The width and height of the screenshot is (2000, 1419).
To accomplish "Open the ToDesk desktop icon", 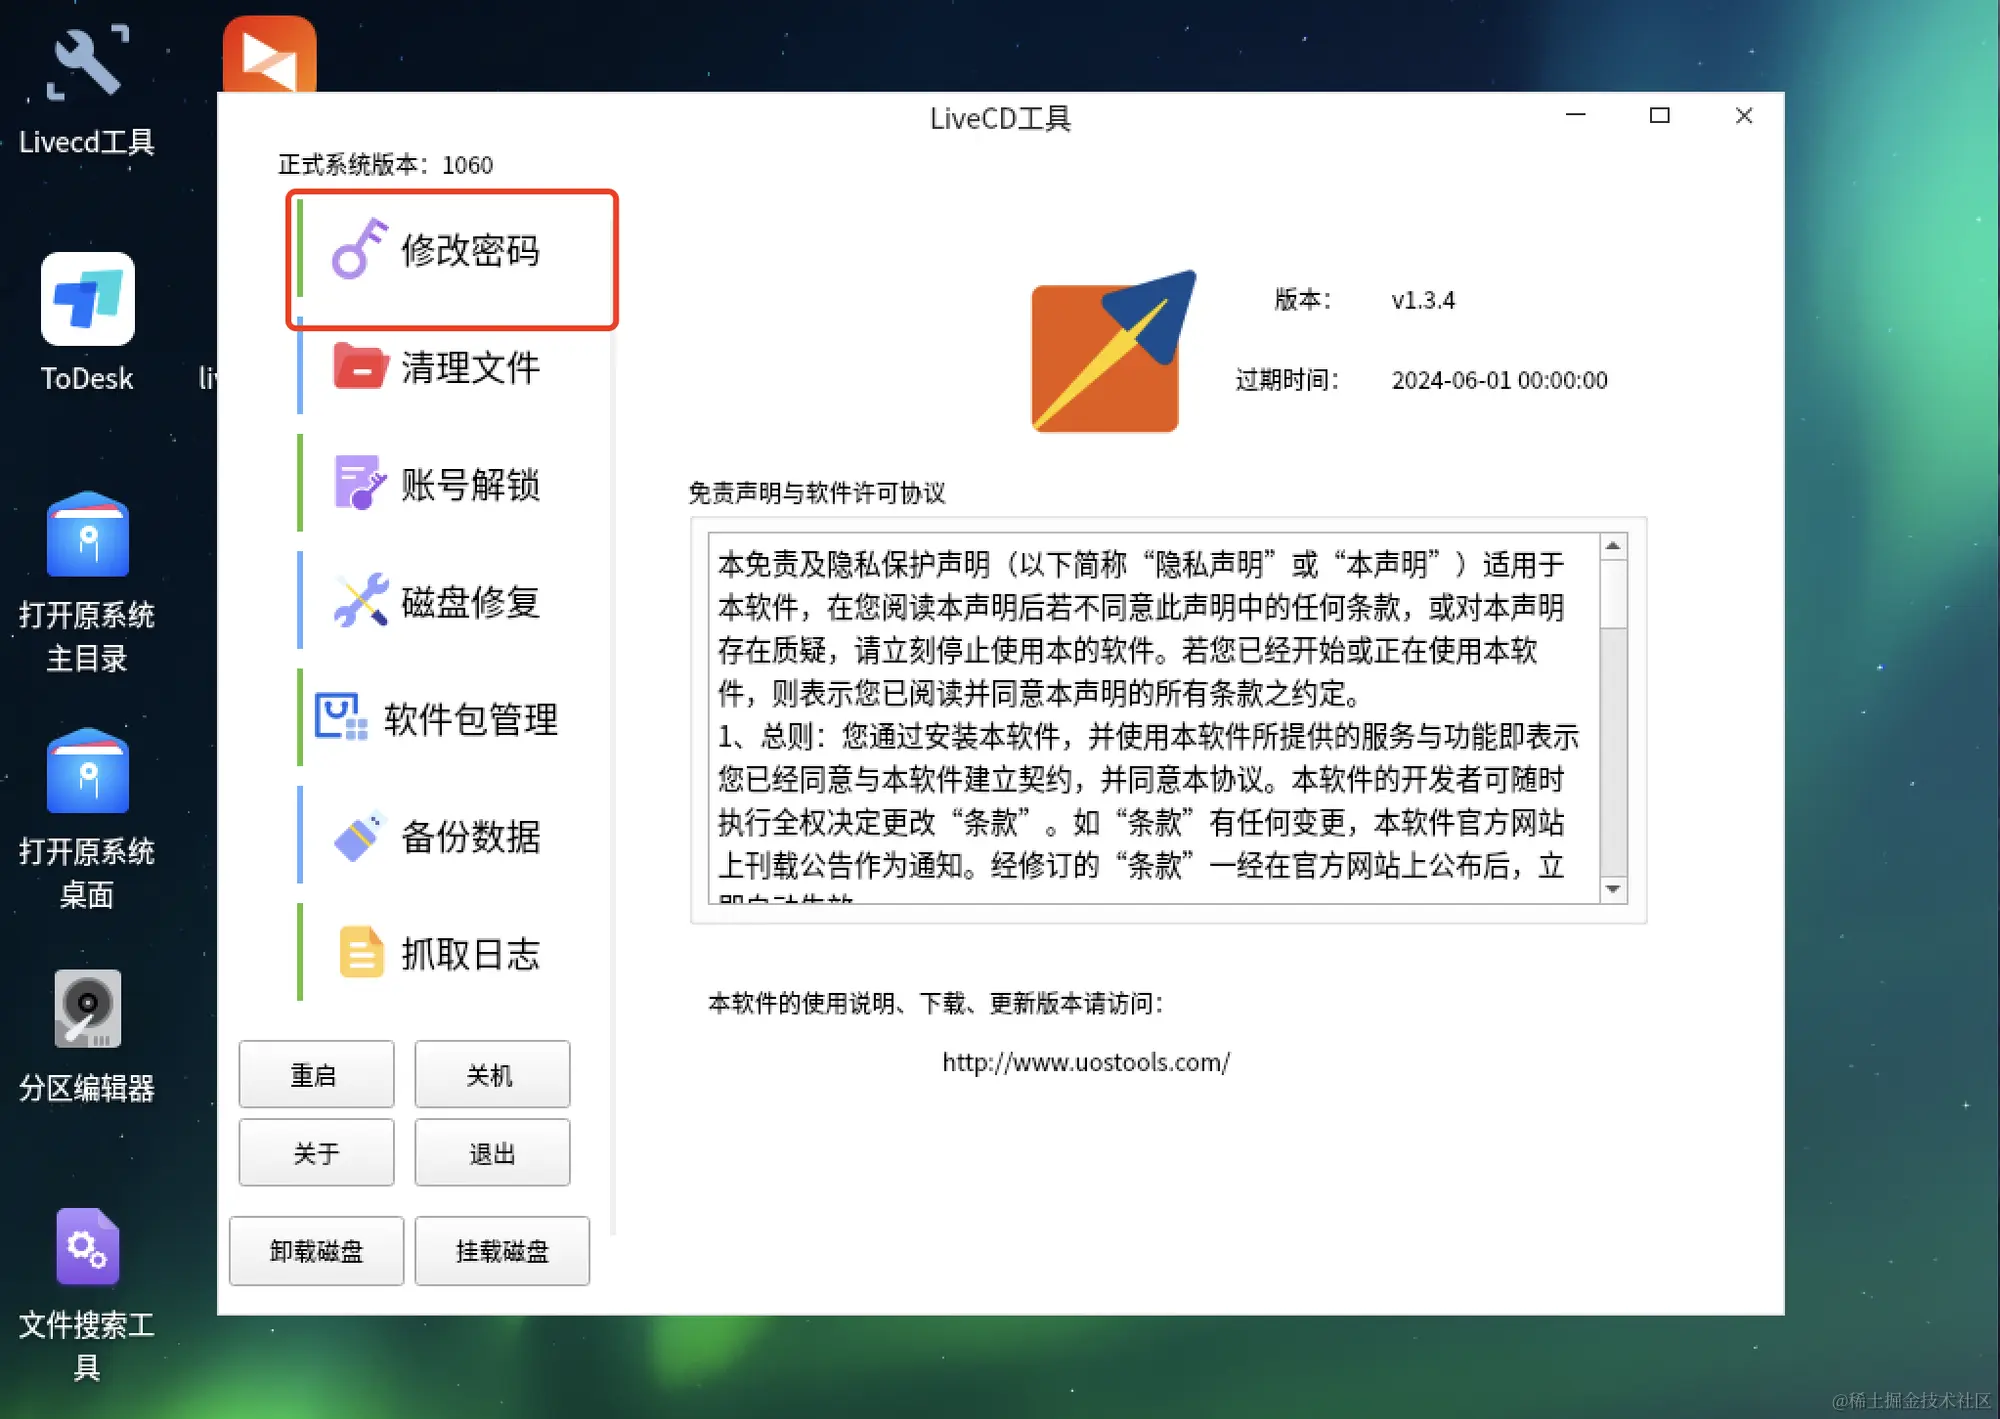I will click(x=87, y=300).
